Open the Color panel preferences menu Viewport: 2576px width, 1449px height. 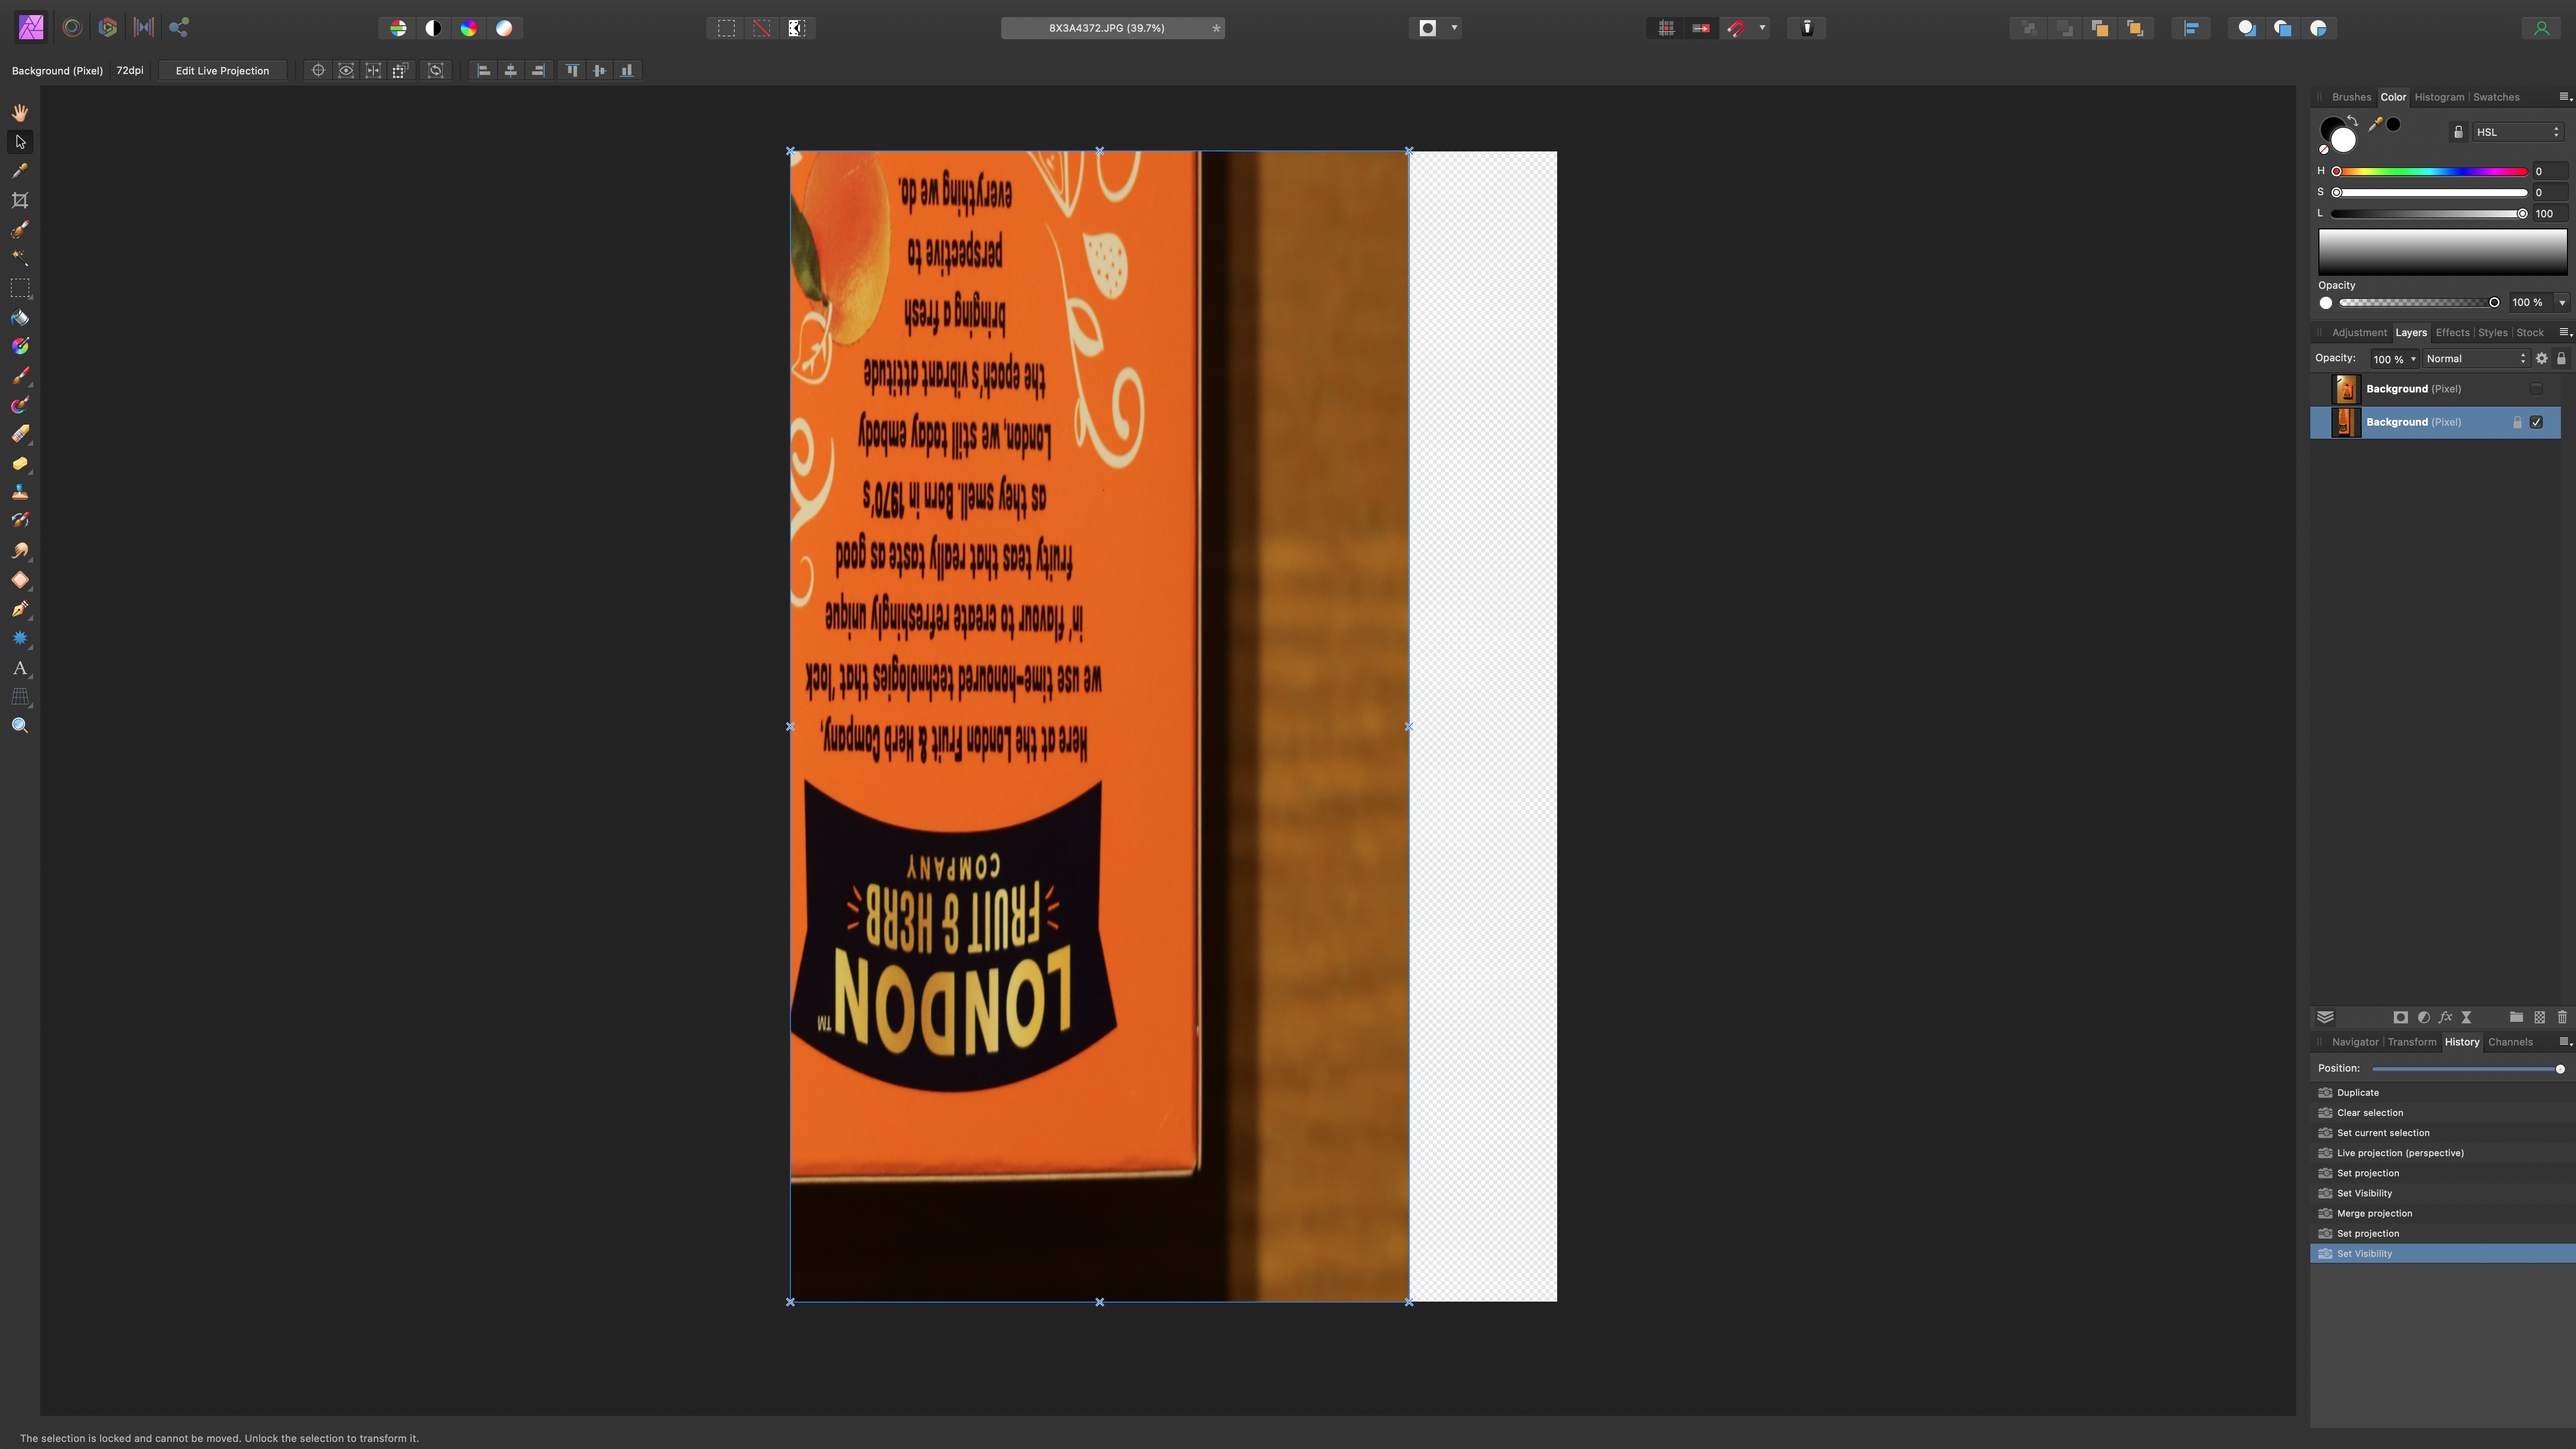pyautogui.click(x=2565, y=97)
